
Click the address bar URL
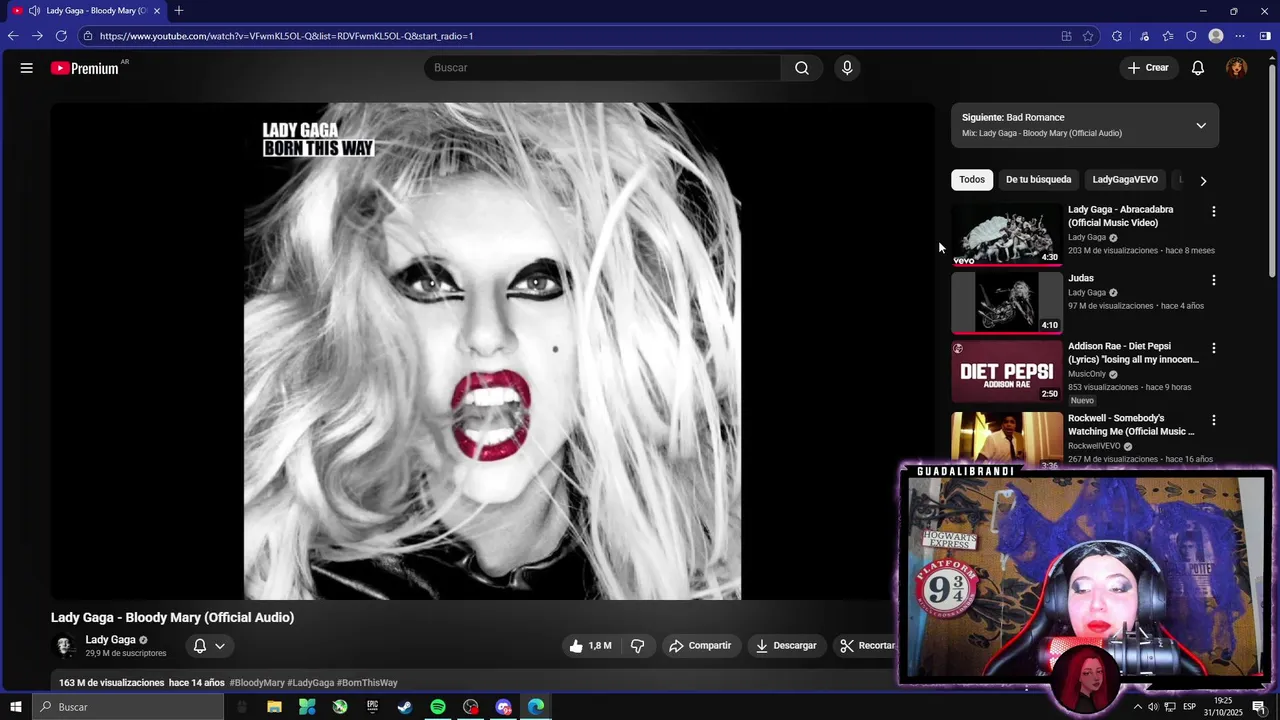tap(286, 36)
